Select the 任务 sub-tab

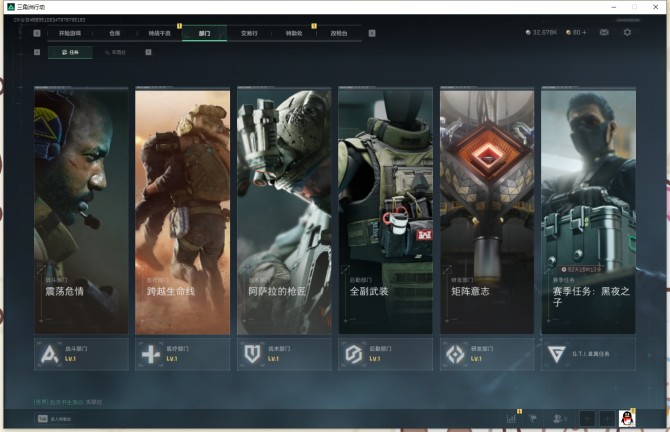tap(71, 52)
